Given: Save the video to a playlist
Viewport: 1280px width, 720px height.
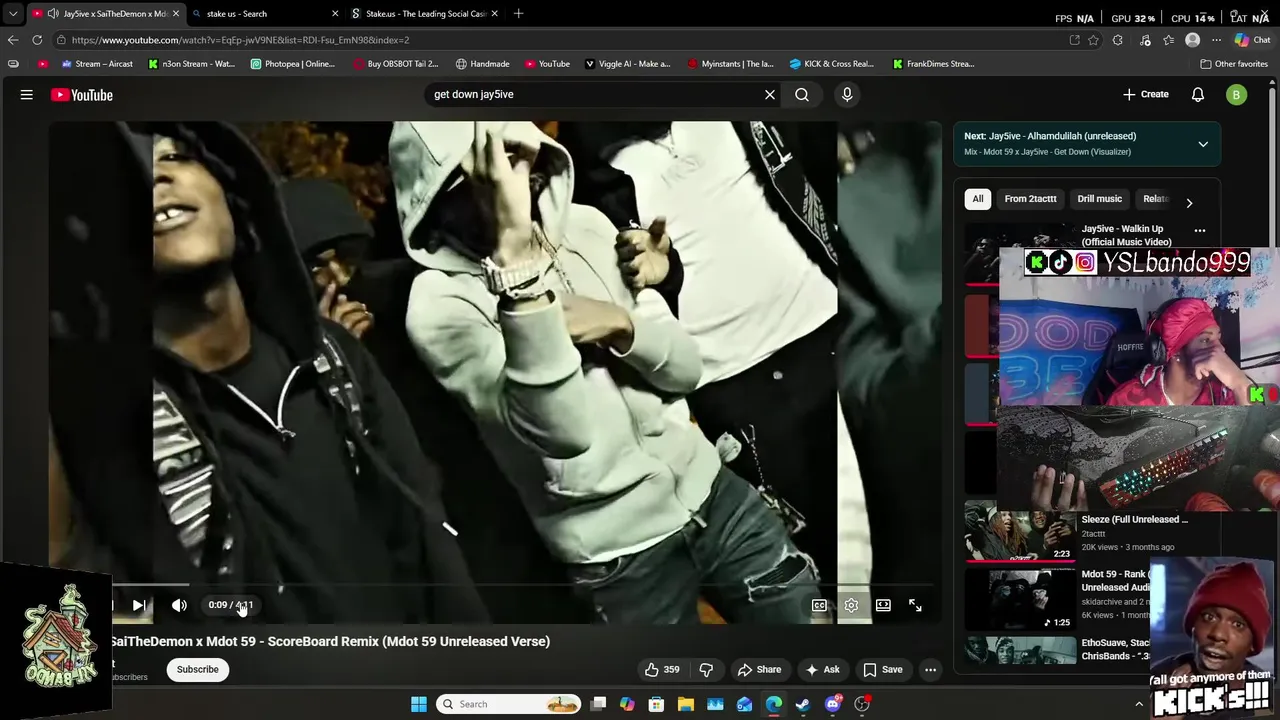Looking at the screenshot, I should [883, 670].
